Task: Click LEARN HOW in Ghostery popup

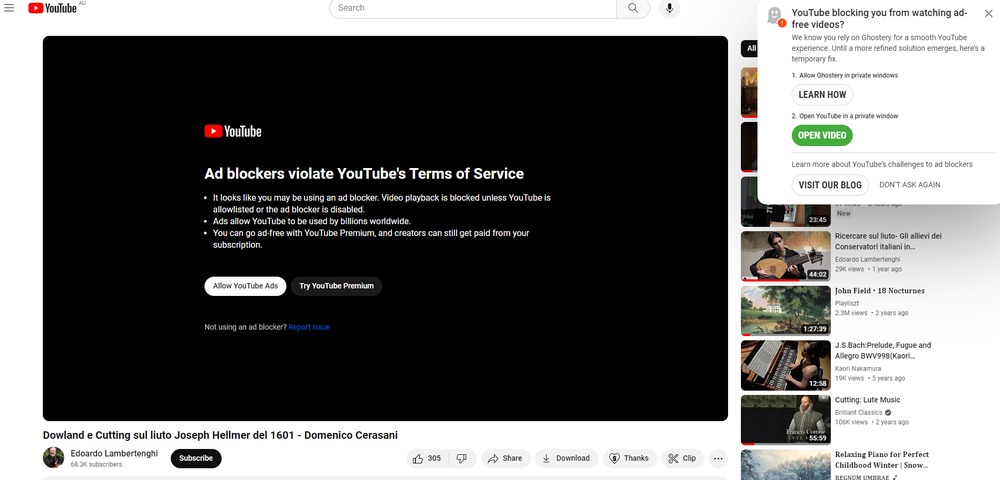Action: 822,94
